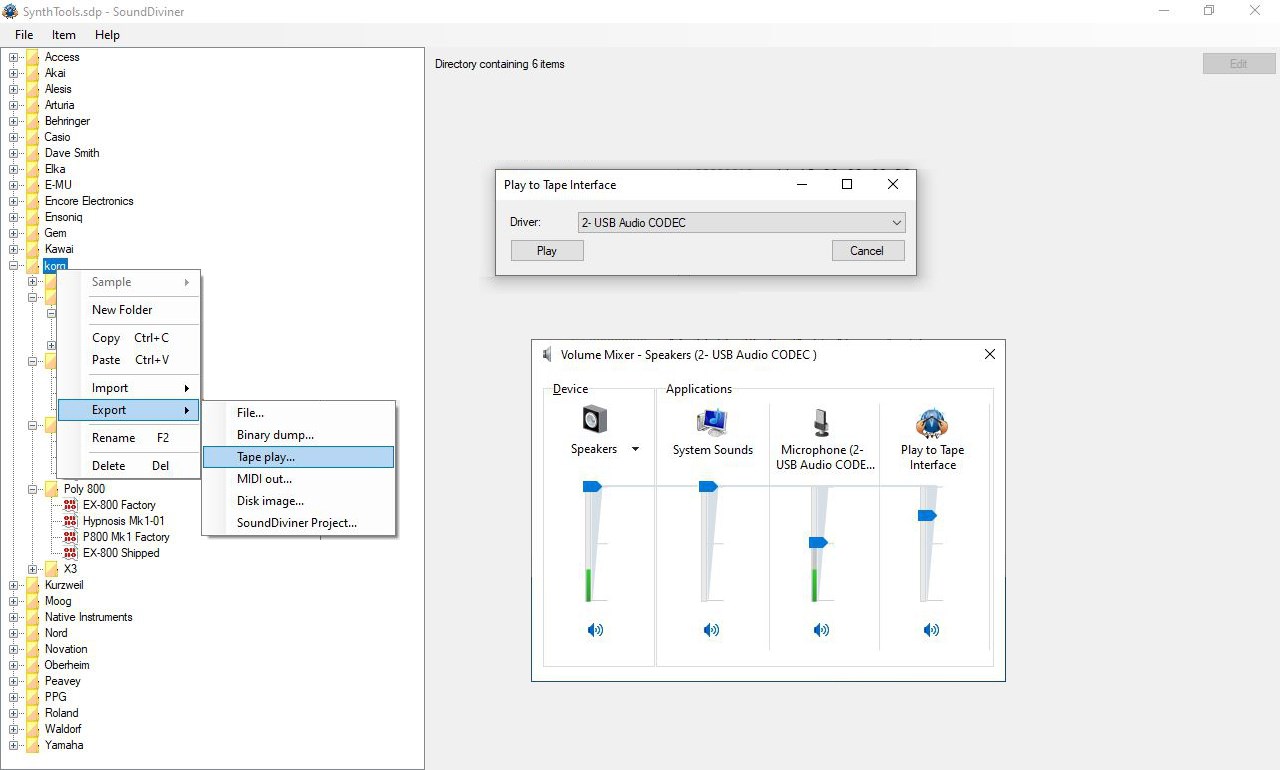The width and height of the screenshot is (1280, 770).
Task: Expand the Yamaha folder node
Action: [x=13, y=745]
